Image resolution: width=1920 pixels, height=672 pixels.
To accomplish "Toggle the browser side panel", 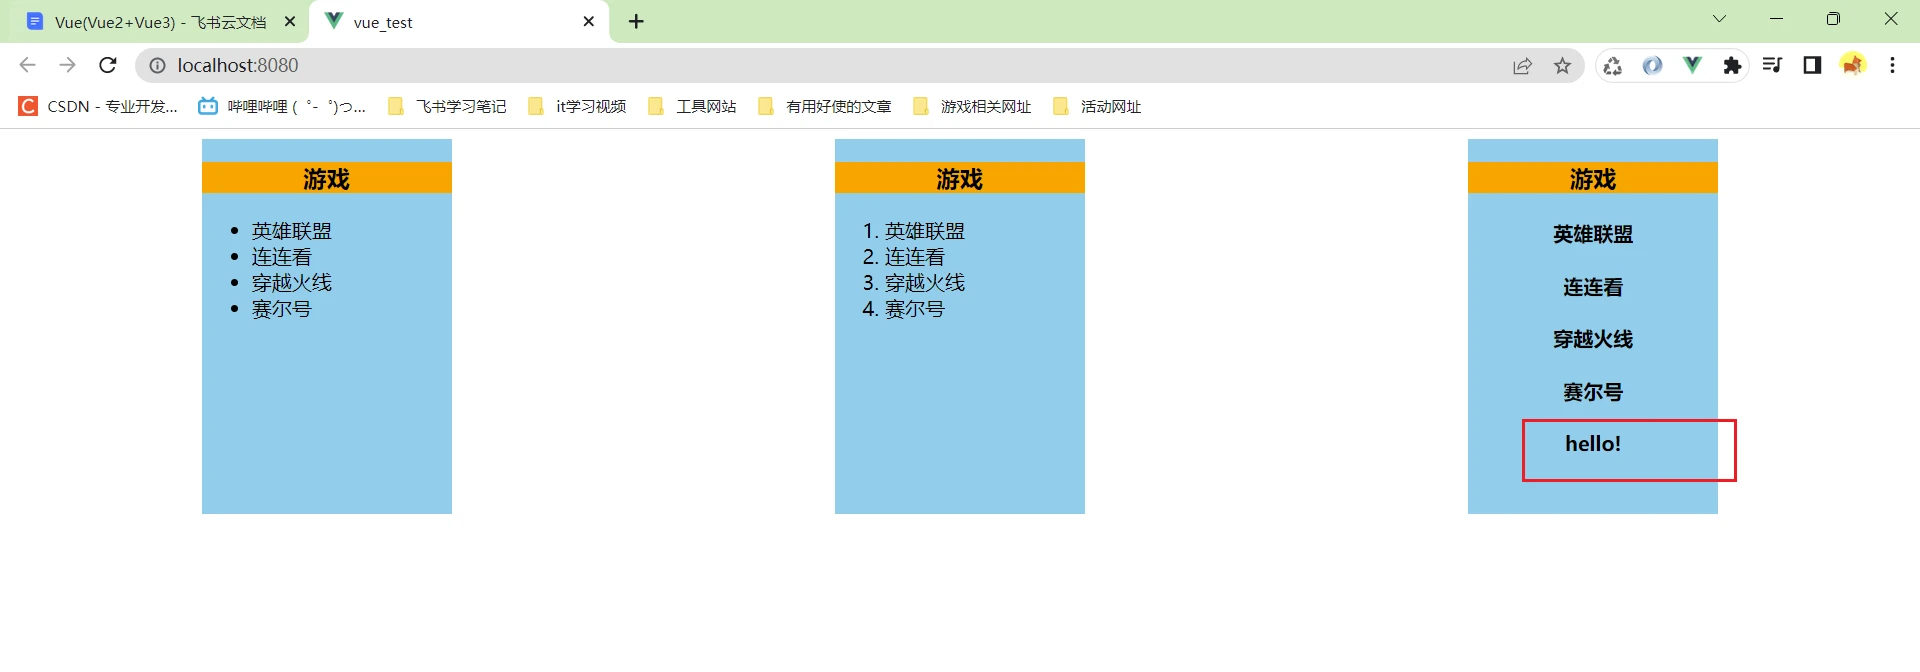I will click(1812, 66).
